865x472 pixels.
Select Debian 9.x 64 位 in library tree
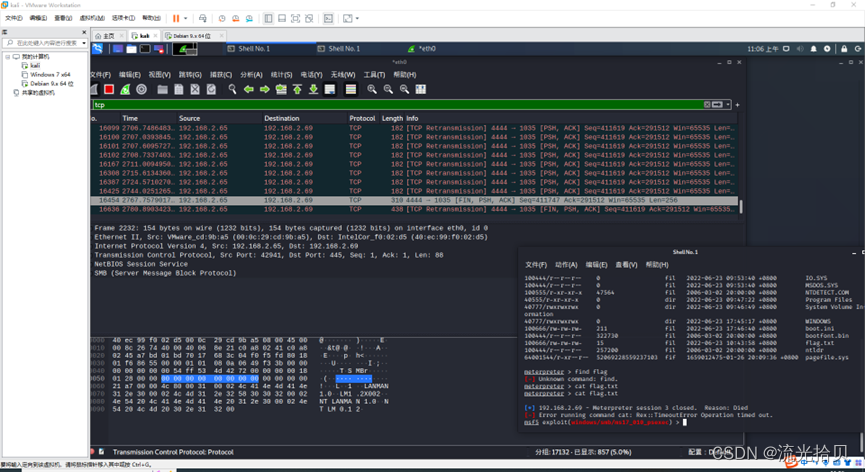(52, 84)
